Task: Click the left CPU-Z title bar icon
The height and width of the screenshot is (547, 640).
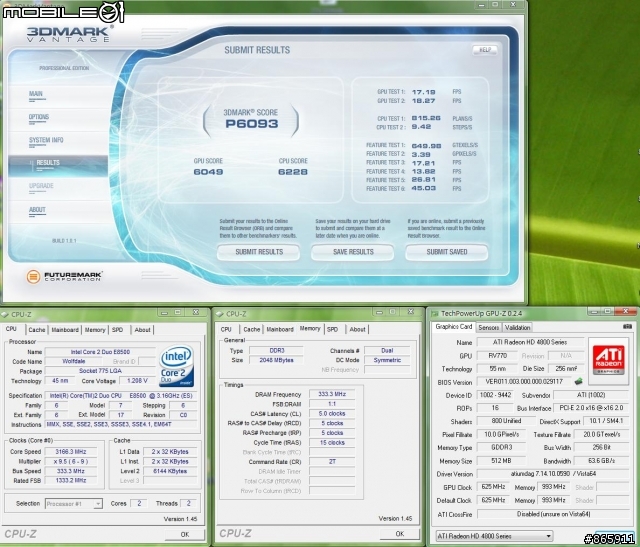Action: [x=5, y=314]
